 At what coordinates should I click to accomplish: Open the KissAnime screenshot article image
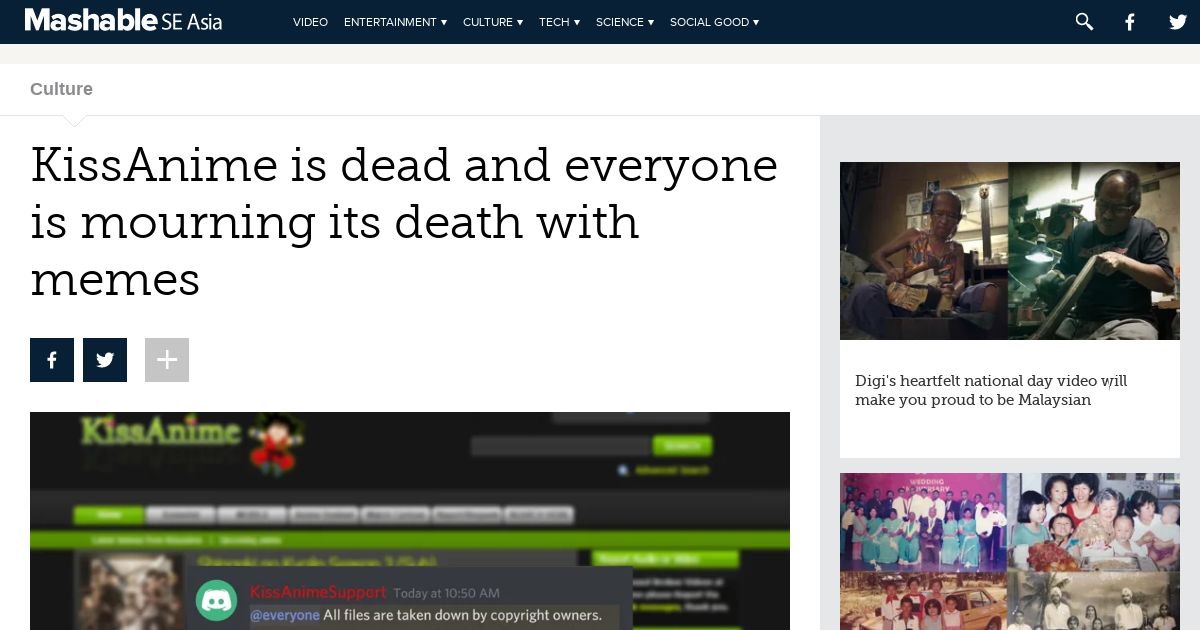(x=410, y=521)
